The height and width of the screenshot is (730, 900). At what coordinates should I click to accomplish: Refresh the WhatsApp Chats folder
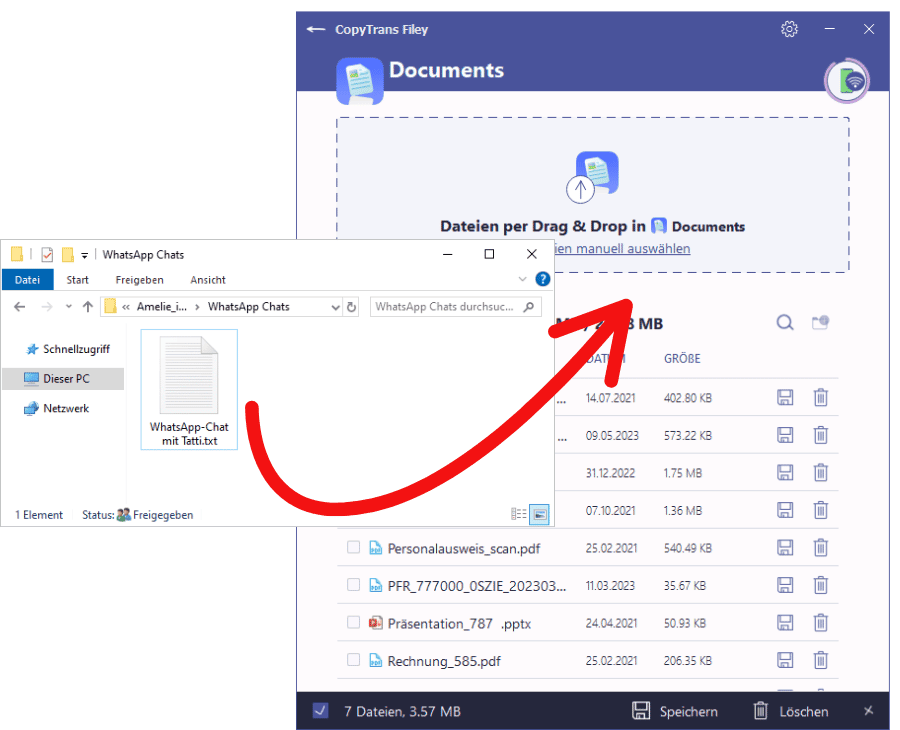[x=351, y=307]
